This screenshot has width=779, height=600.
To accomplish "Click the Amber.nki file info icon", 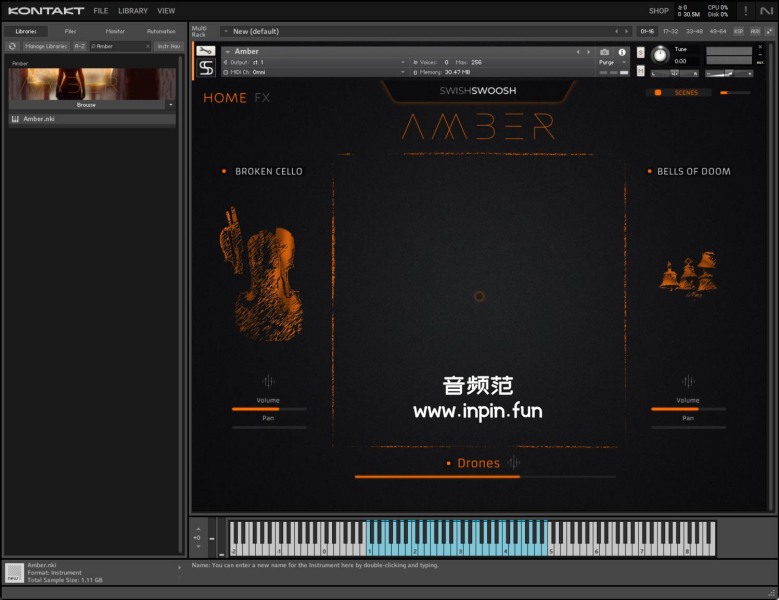I will tap(14, 572).
